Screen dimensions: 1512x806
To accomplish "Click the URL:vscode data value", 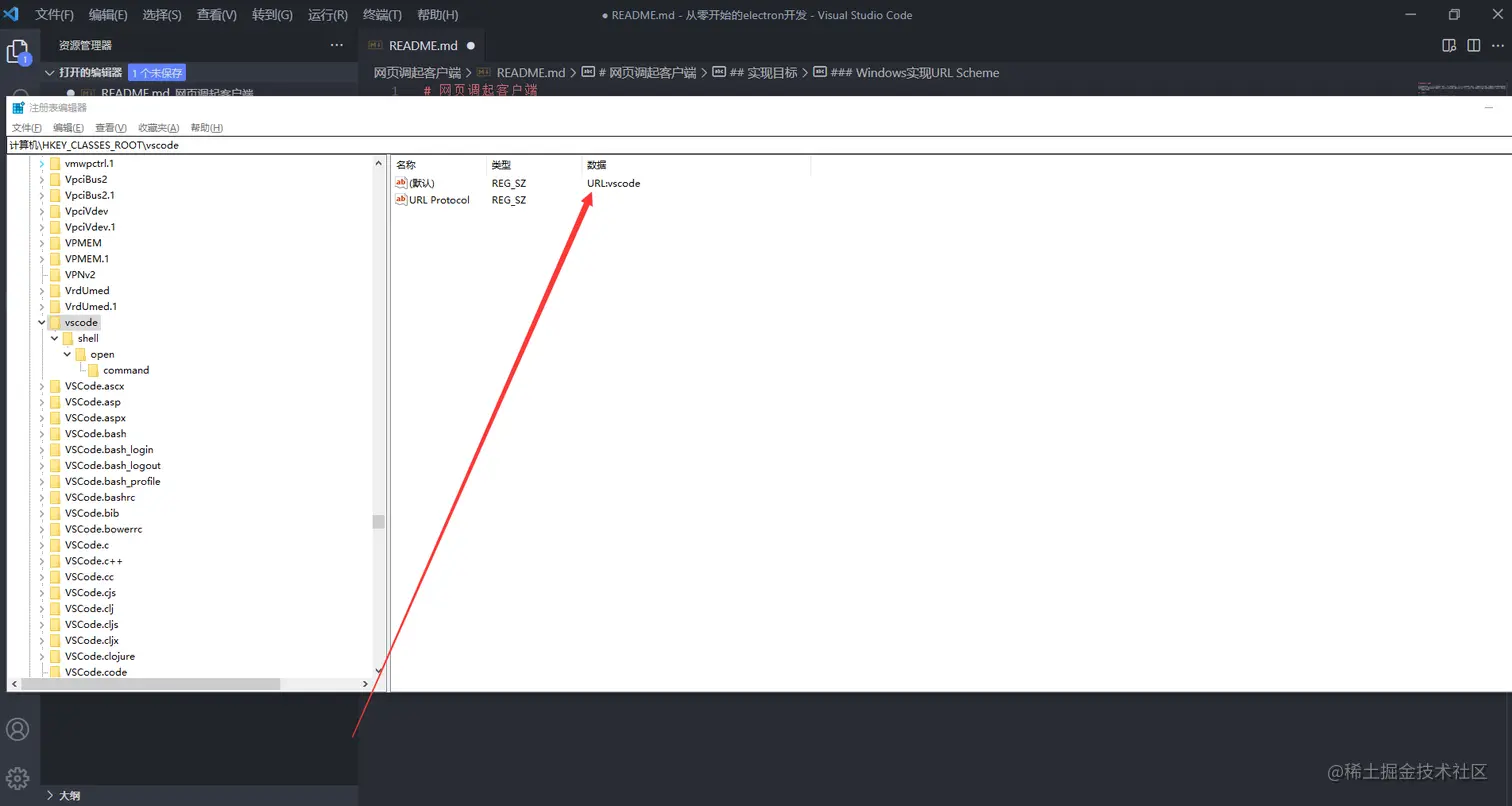I will [x=613, y=184].
